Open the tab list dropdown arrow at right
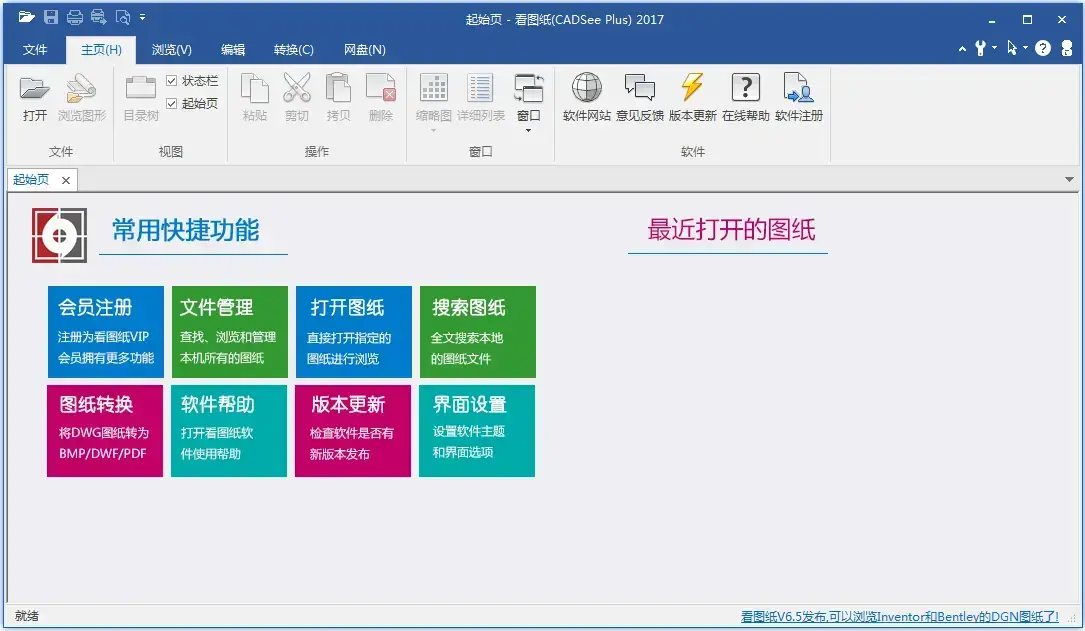This screenshot has width=1085, height=631. coord(1069,179)
